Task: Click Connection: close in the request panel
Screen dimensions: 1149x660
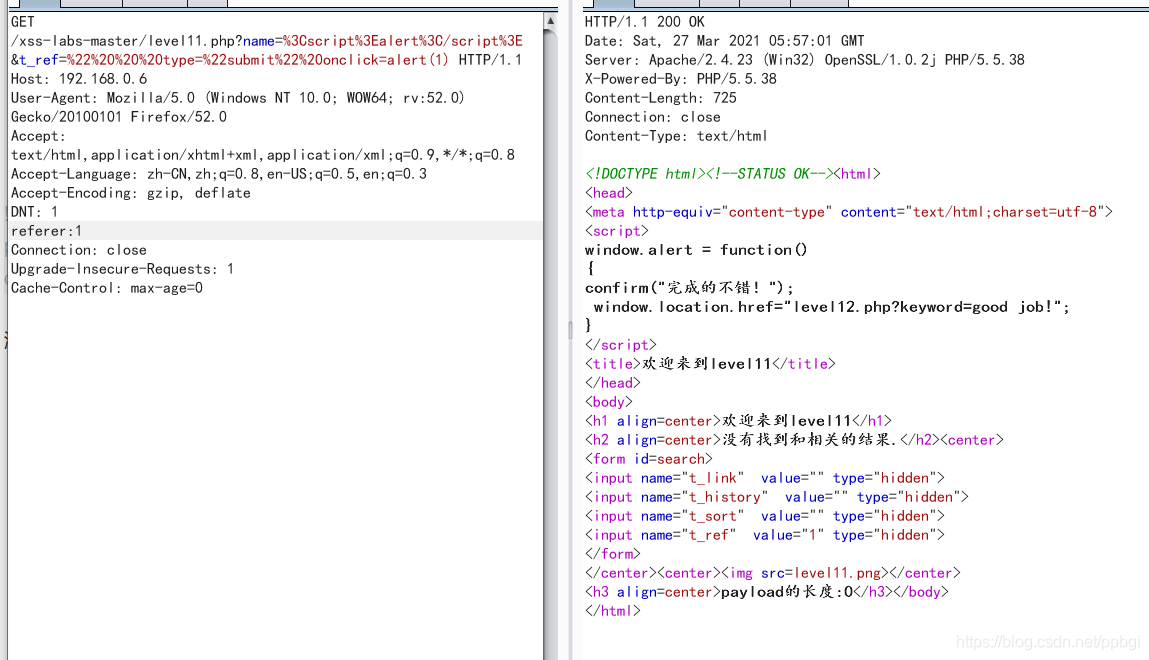Action: click(x=78, y=251)
